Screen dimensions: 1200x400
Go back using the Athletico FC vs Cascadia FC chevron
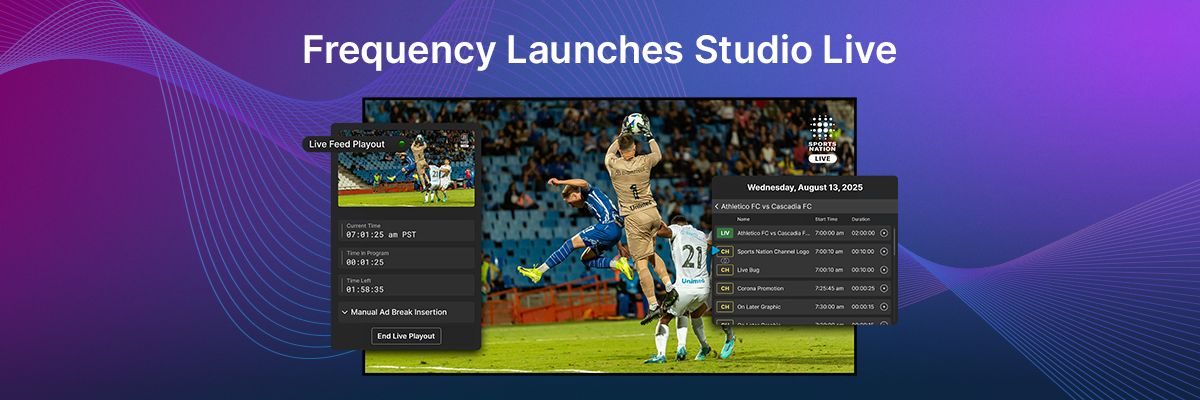pyautogui.click(x=717, y=206)
